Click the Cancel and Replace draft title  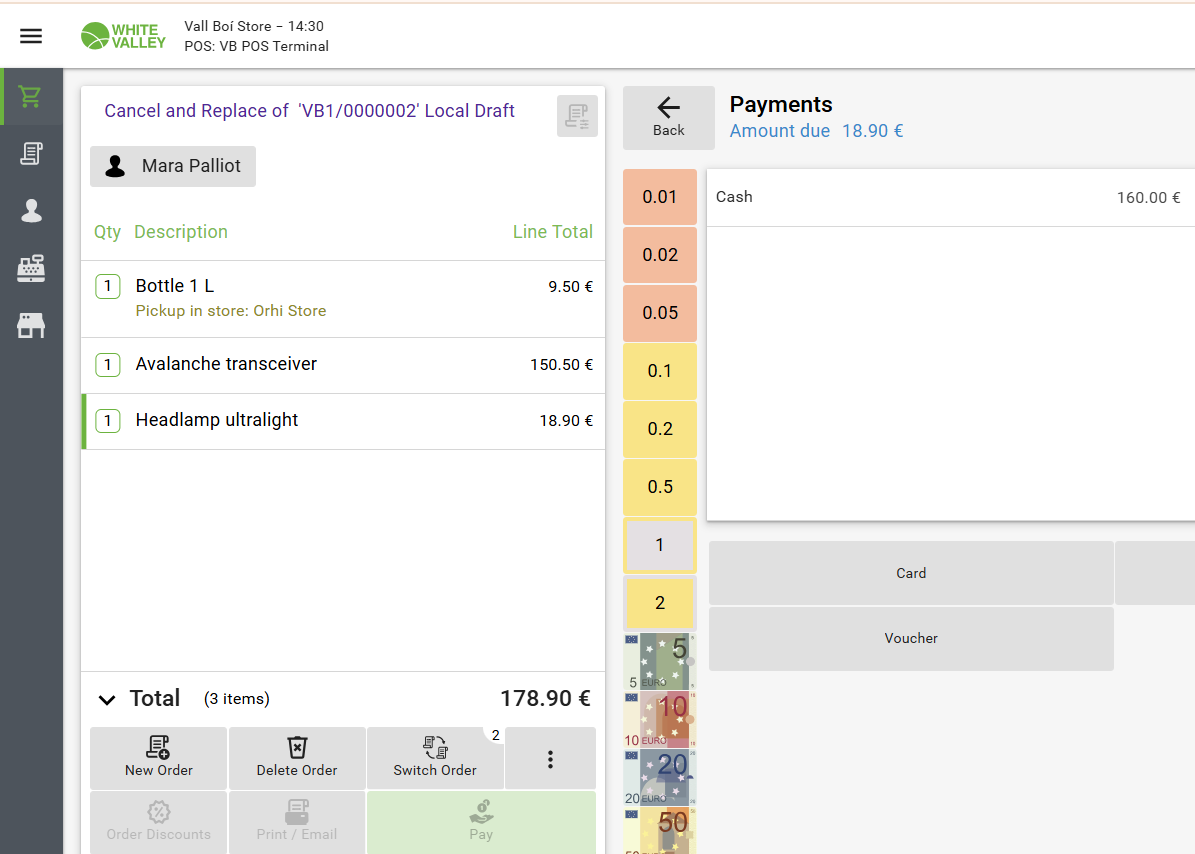(309, 111)
